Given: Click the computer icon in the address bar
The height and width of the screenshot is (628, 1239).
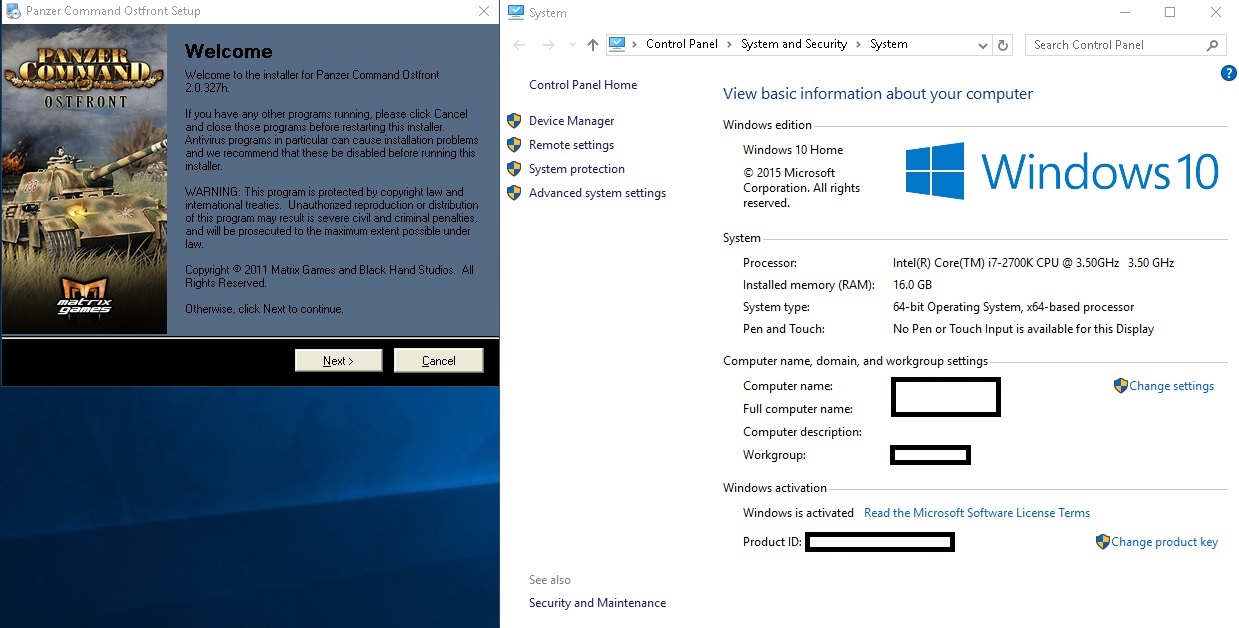Looking at the screenshot, I should (x=617, y=44).
